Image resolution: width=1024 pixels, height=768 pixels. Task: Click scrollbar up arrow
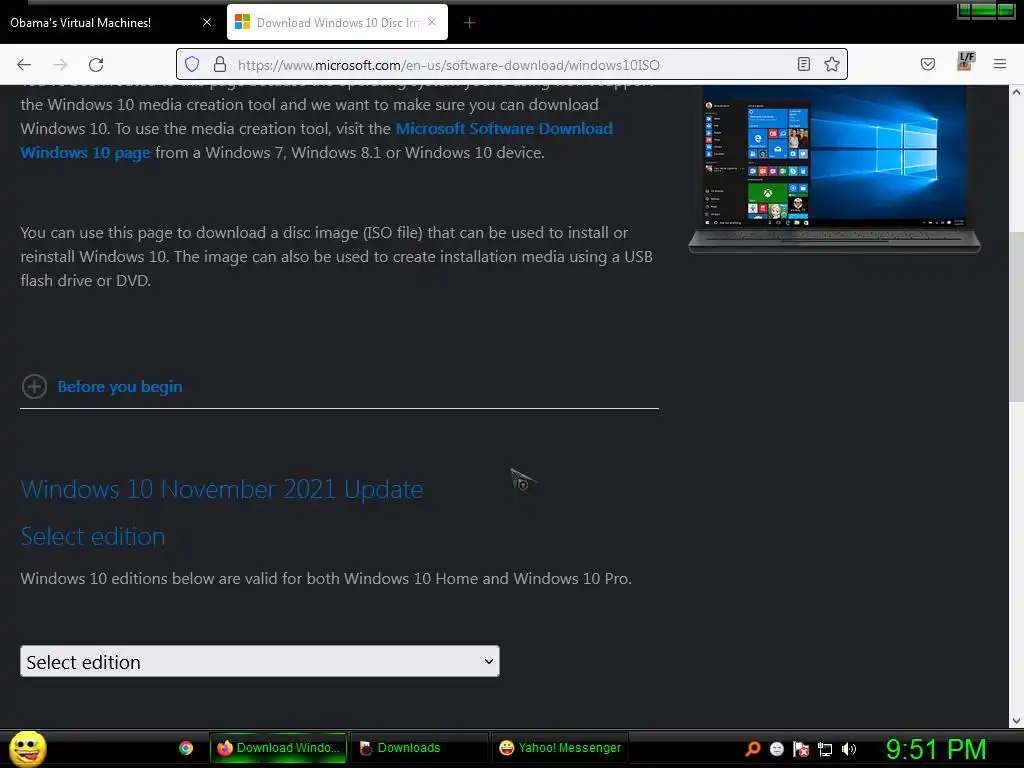(x=1016, y=92)
